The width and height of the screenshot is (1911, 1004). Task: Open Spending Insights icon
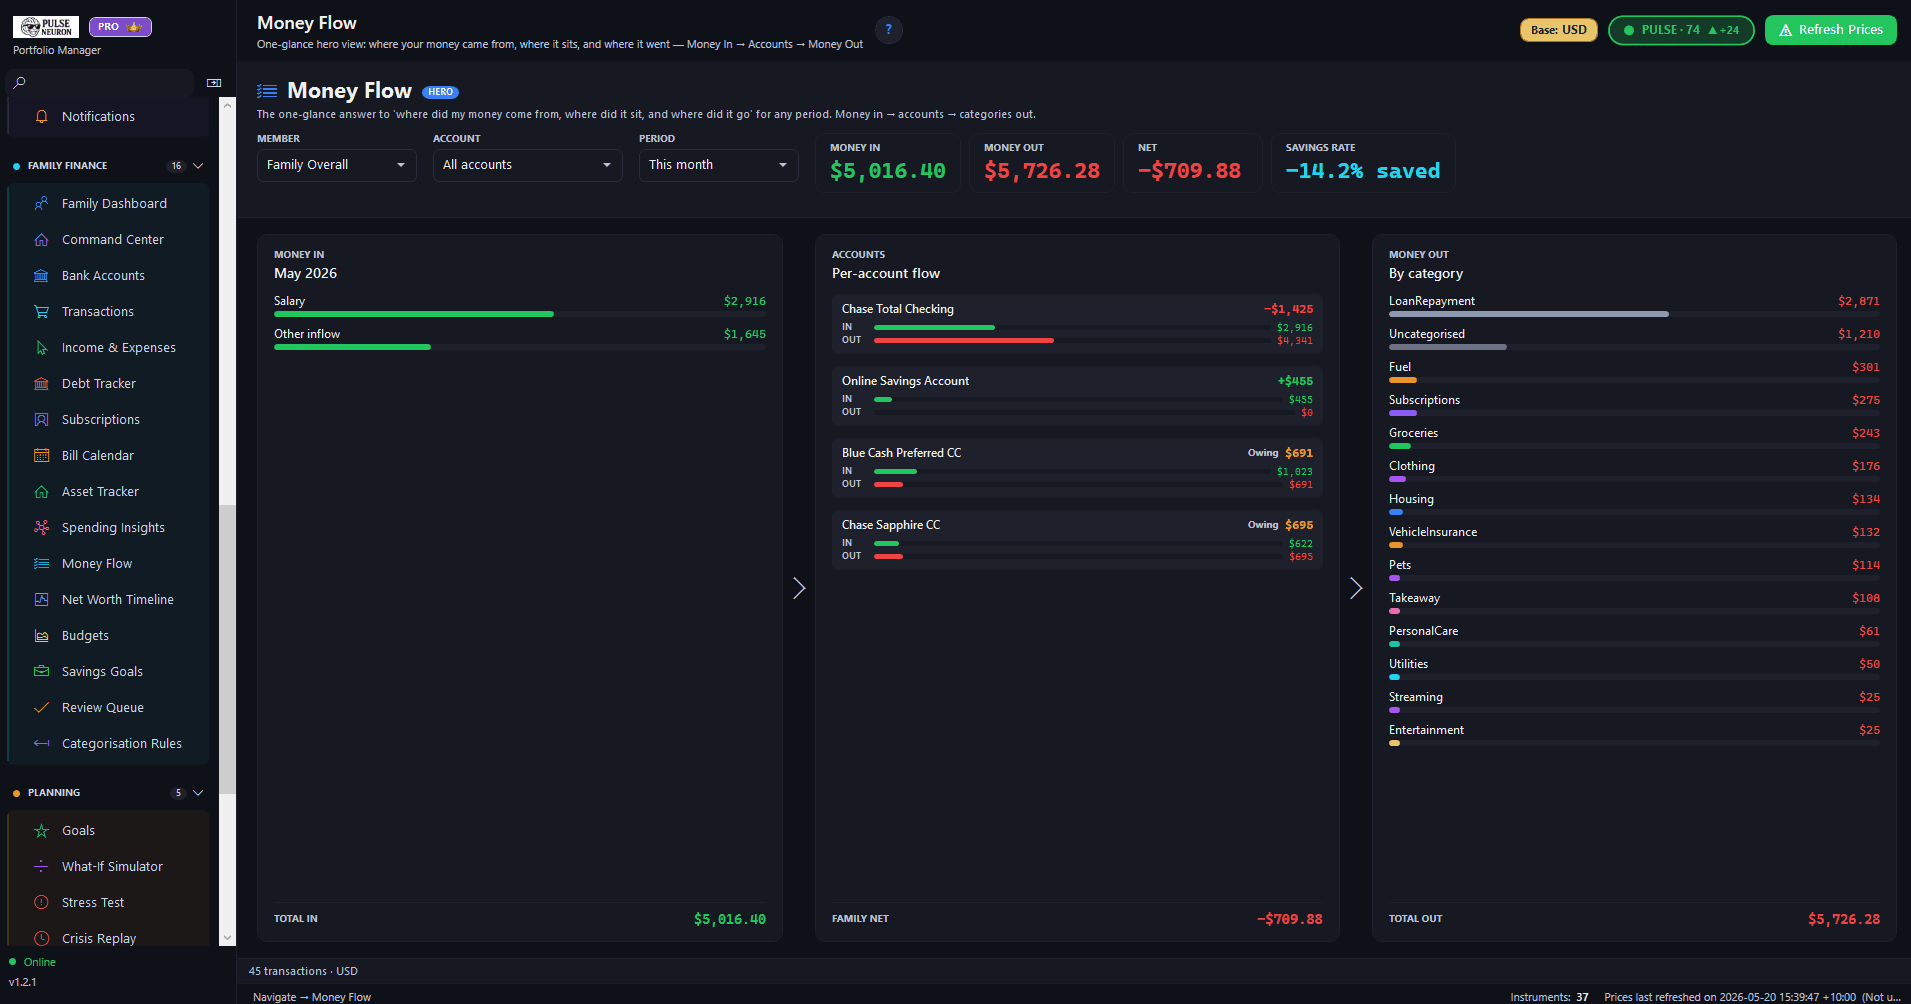[x=41, y=528]
